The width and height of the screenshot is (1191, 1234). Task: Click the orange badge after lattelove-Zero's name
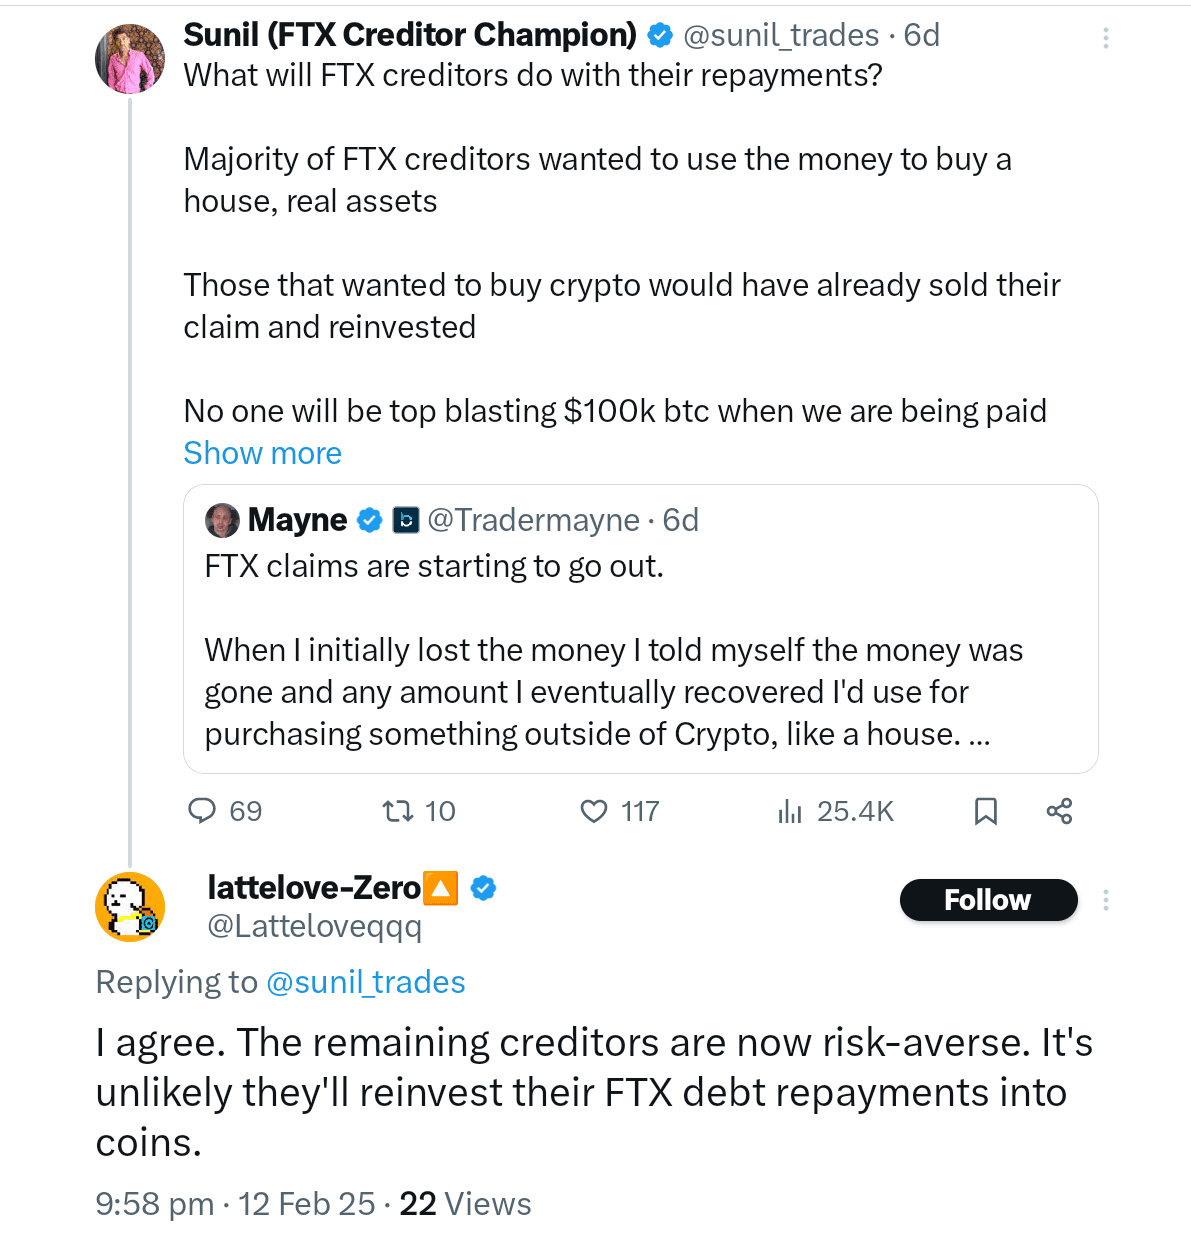440,887
